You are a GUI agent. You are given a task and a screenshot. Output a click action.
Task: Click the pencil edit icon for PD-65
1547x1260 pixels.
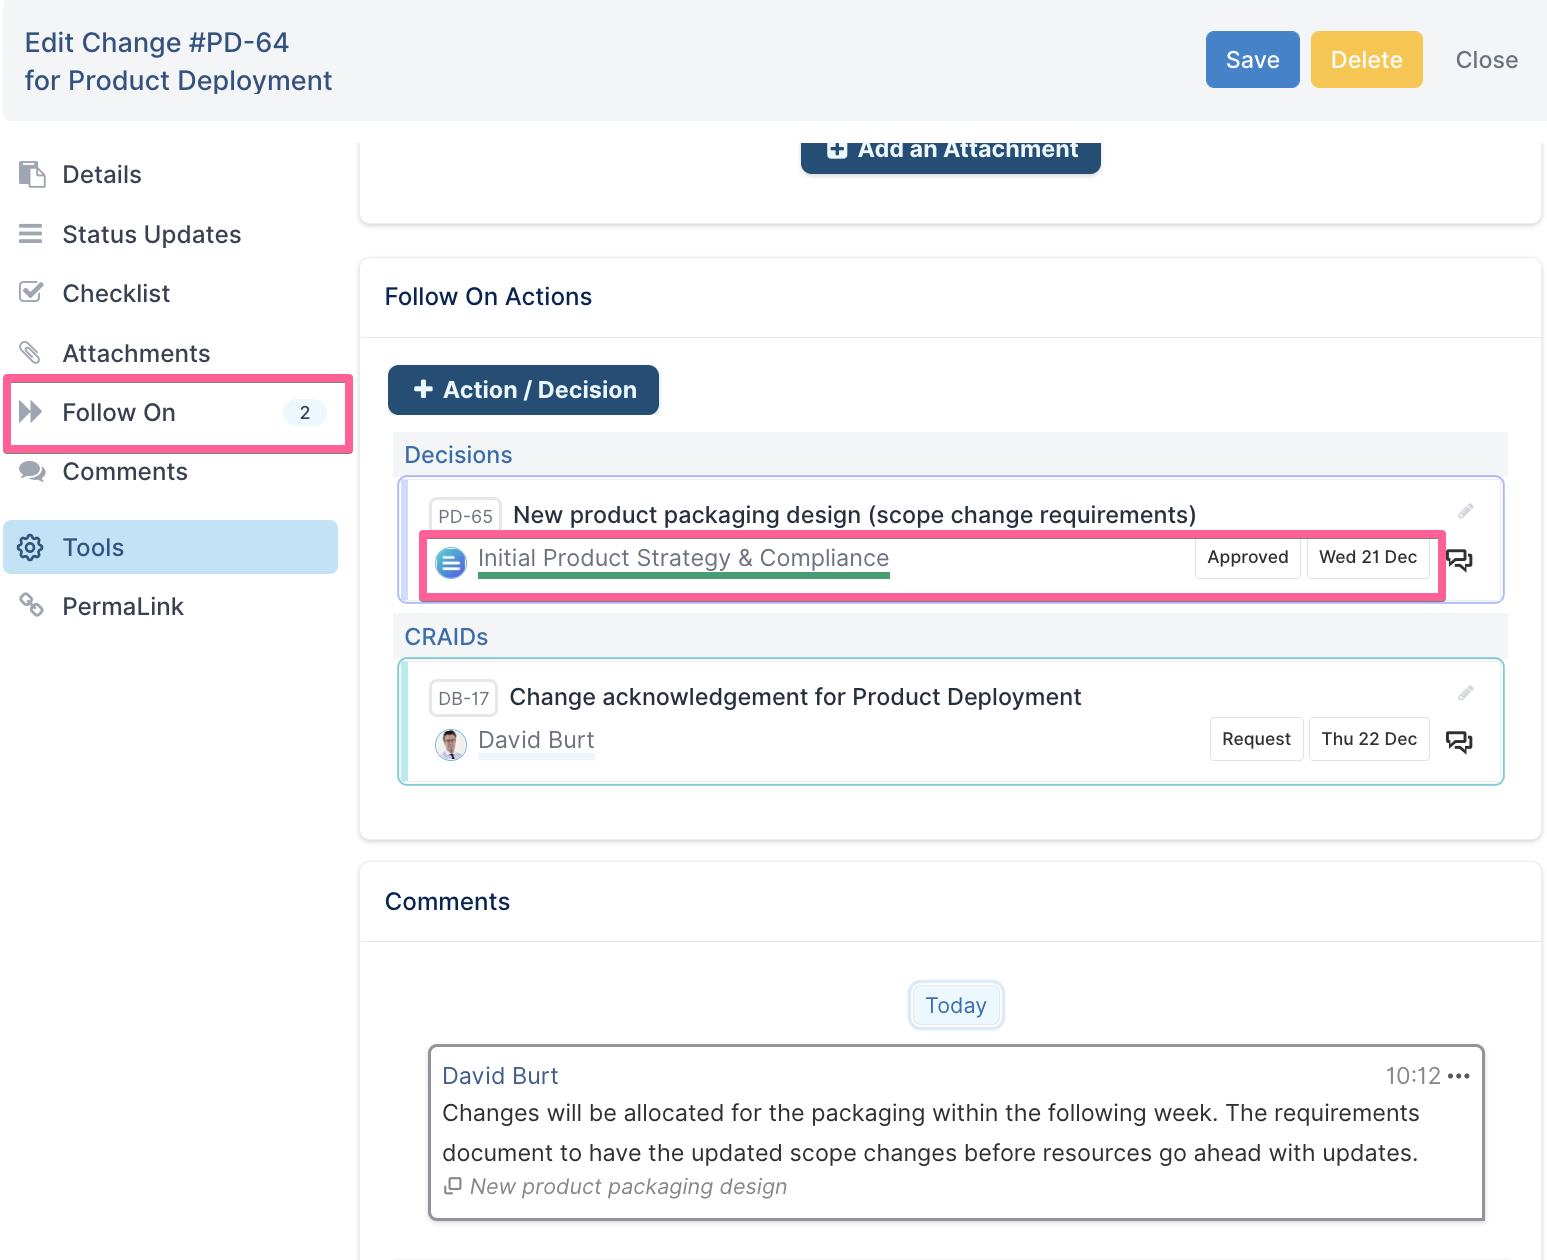[1465, 512]
